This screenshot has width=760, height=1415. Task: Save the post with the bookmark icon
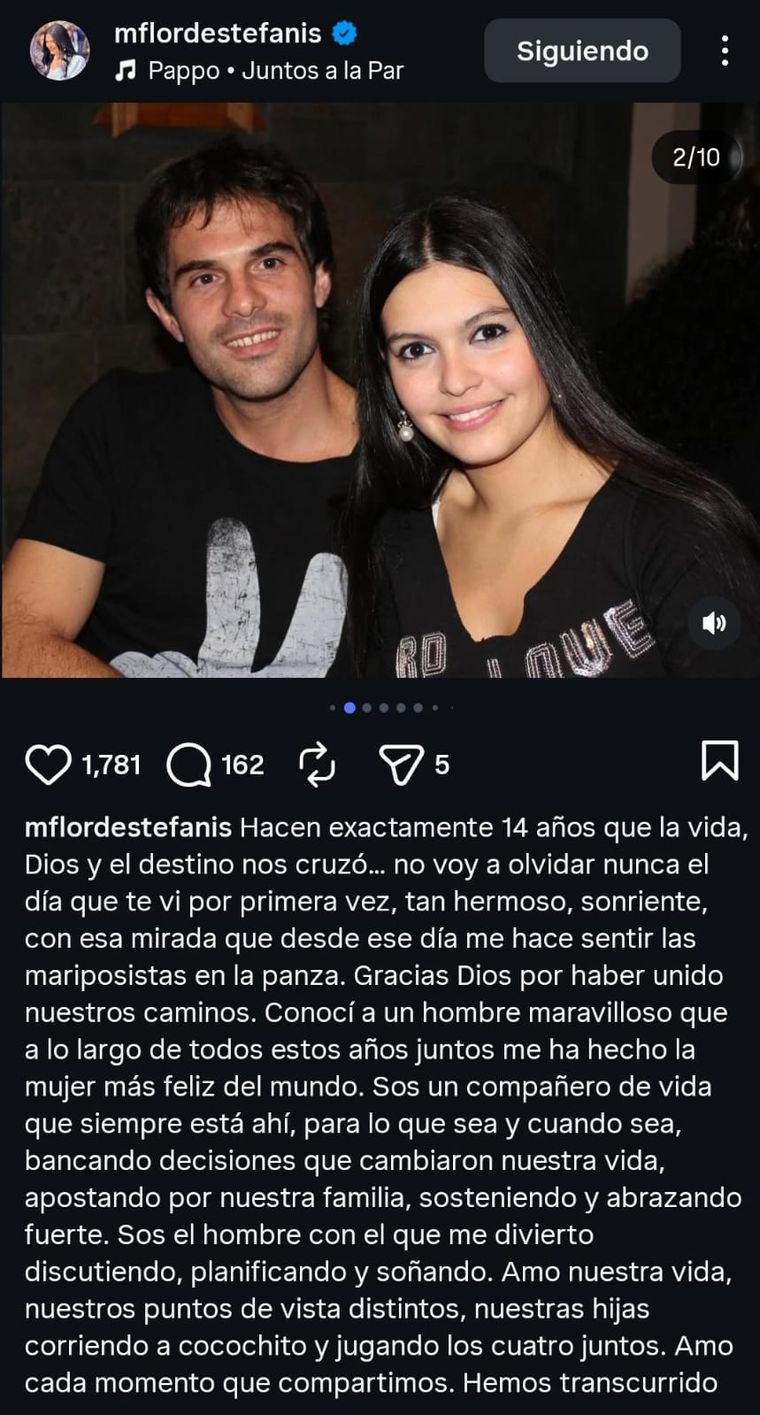[720, 761]
